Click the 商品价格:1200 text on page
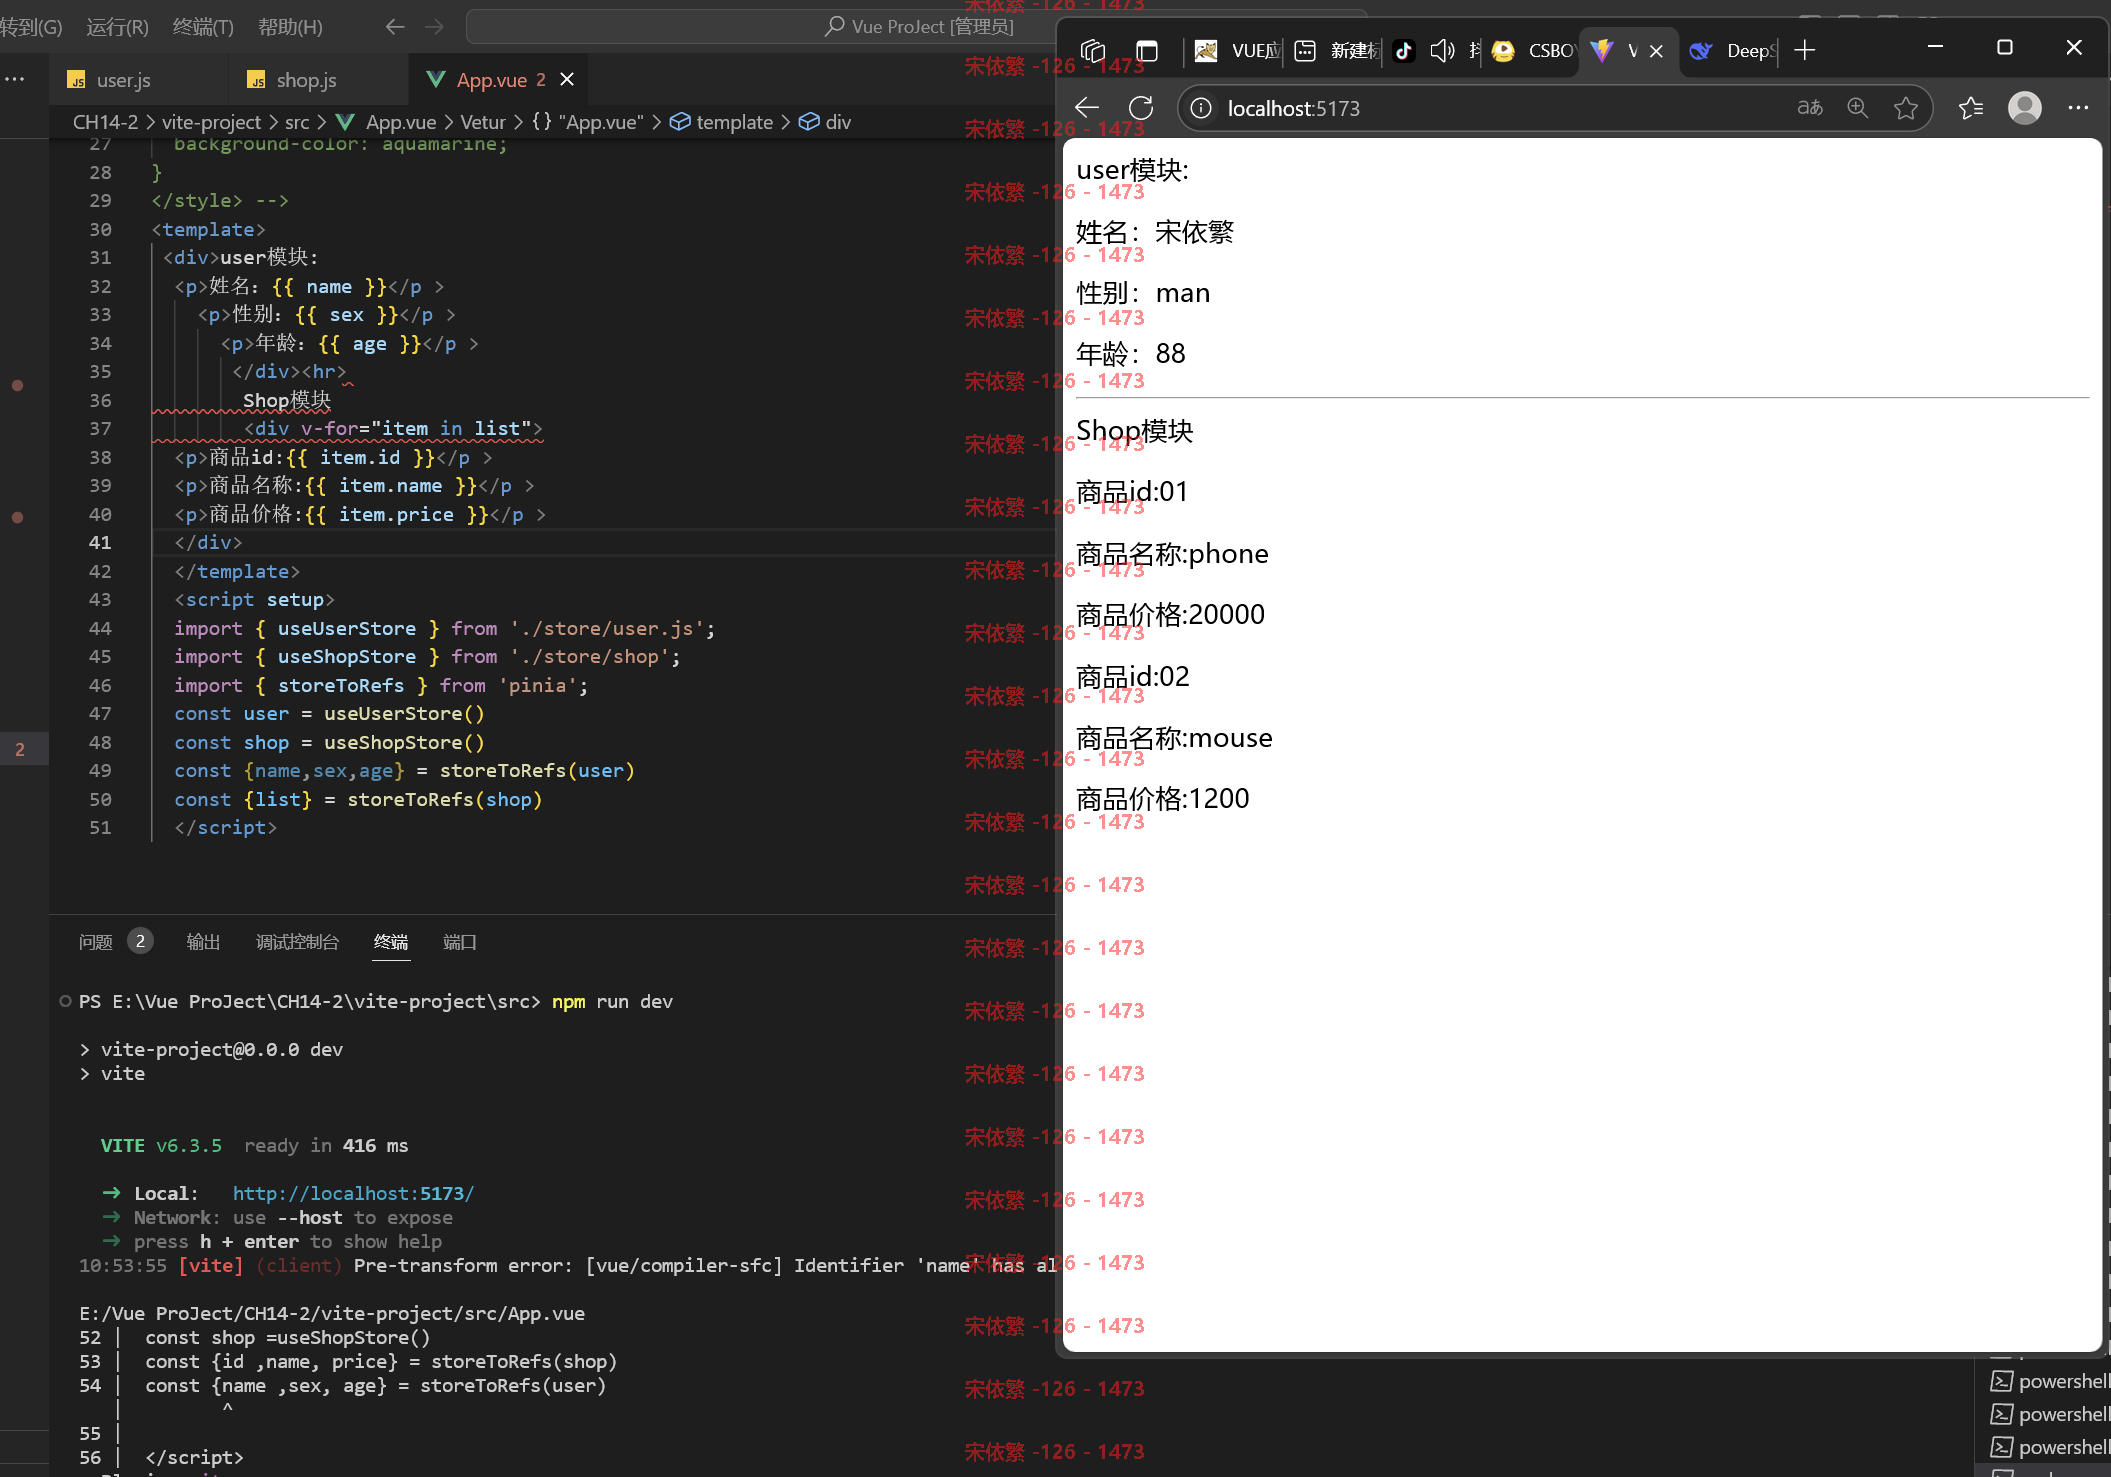This screenshot has height=1477, width=2111. pos(1162,798)
